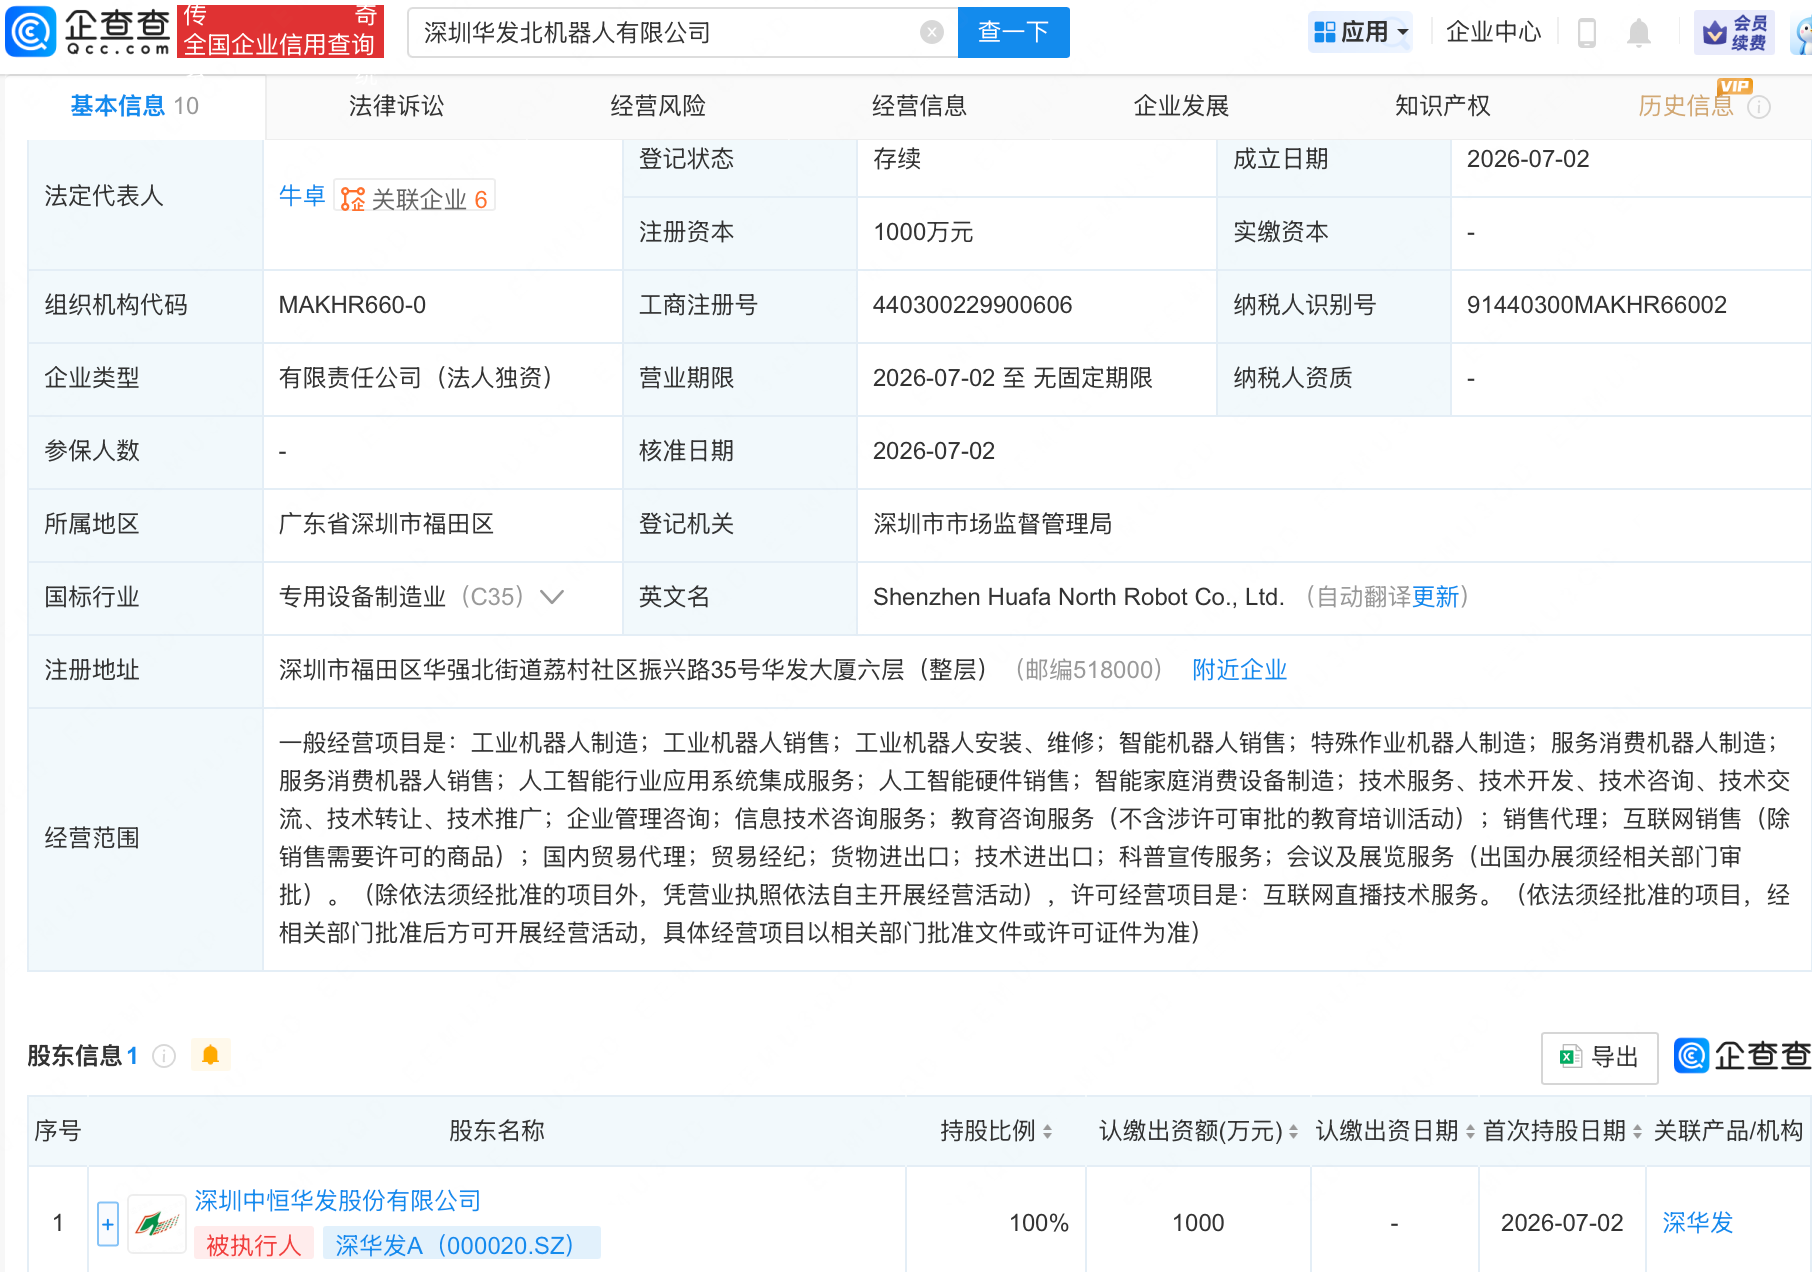Click 深华发A (000020.SZ) stock tag
The image size is (1812, 1272).
click(461, 1244)
